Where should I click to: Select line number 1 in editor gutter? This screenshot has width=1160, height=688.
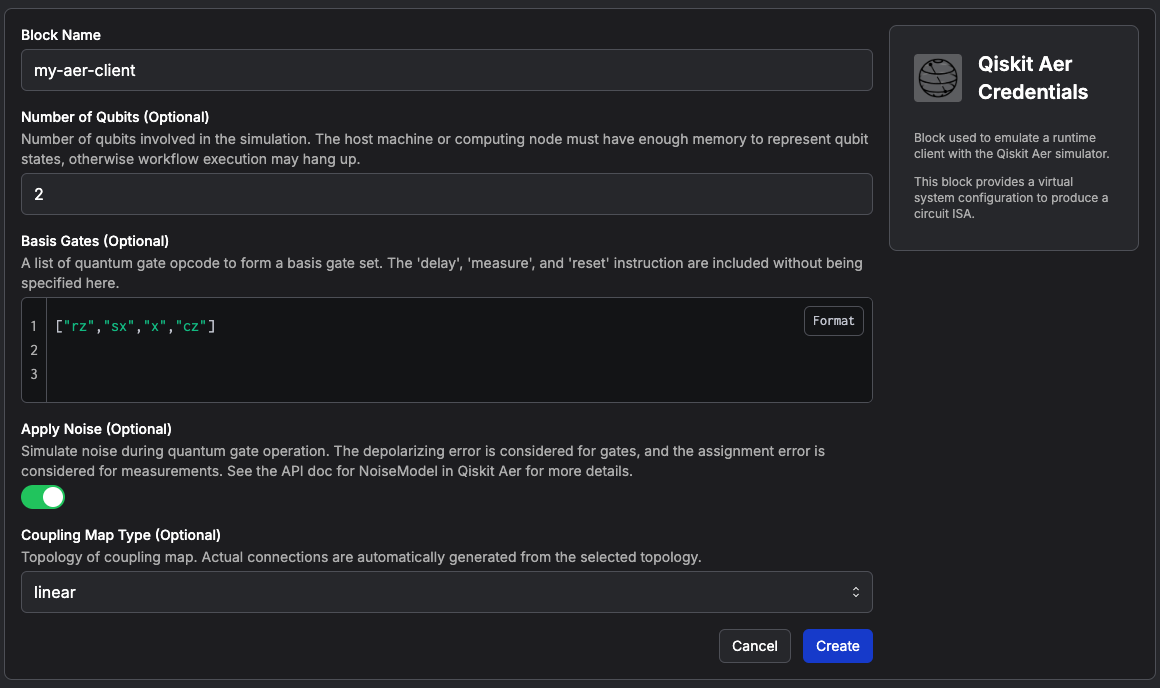34,326
